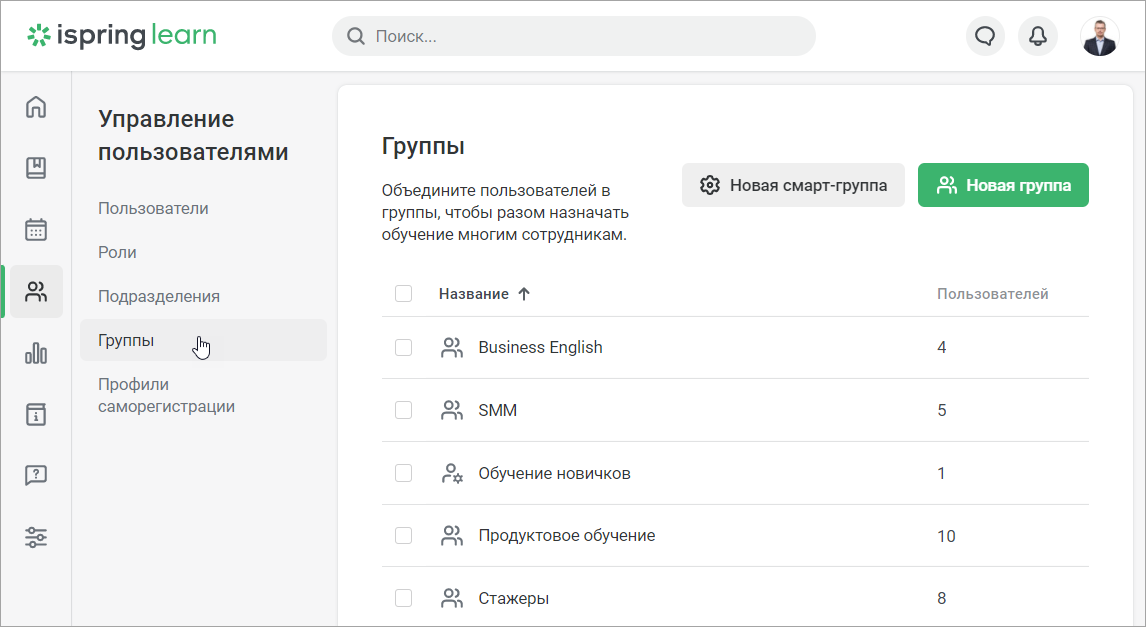Open Профили саморегистрации menu item
The height and width of the screenshot is (627, 1146).
pos(167,395)
